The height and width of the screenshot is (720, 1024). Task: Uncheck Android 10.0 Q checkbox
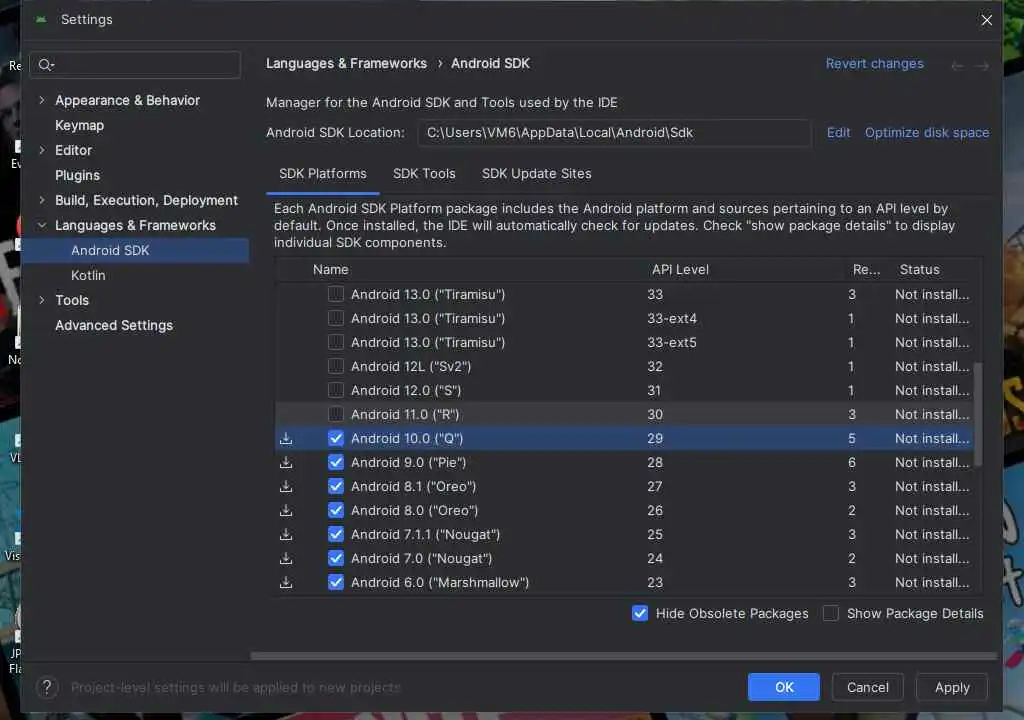(336, 438)
